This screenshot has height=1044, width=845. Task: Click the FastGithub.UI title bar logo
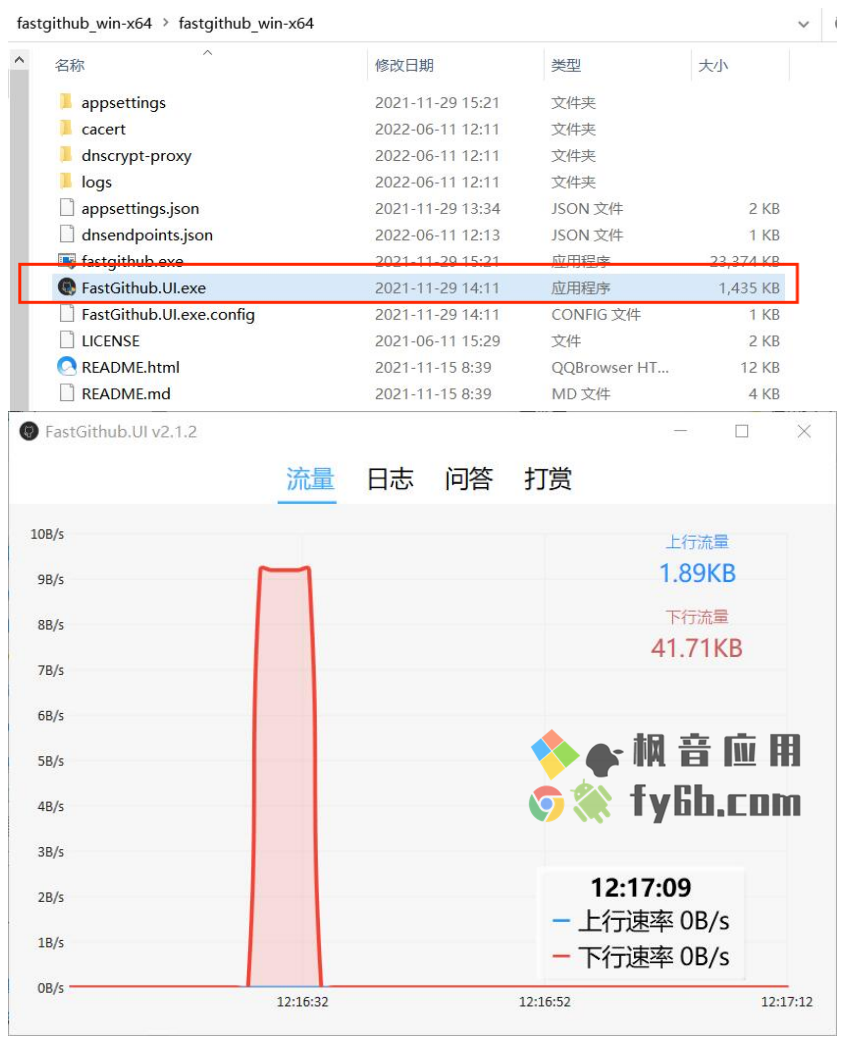29,431
